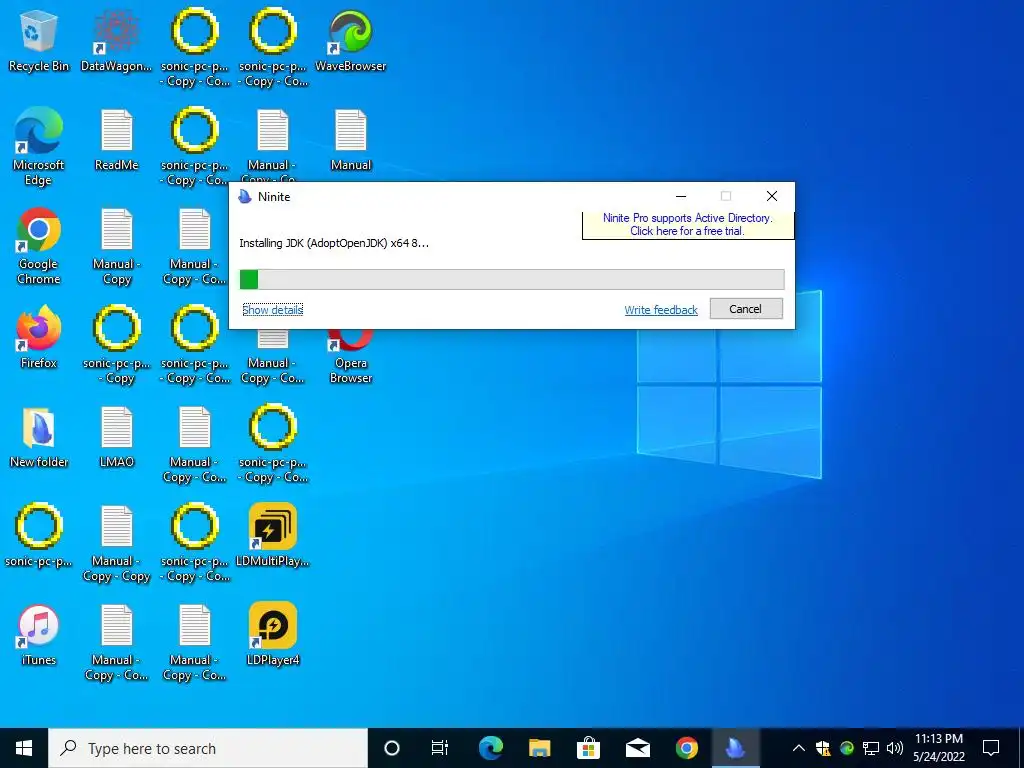
Task: Select the New folder desktop icon
Action: tap(39, 438)
